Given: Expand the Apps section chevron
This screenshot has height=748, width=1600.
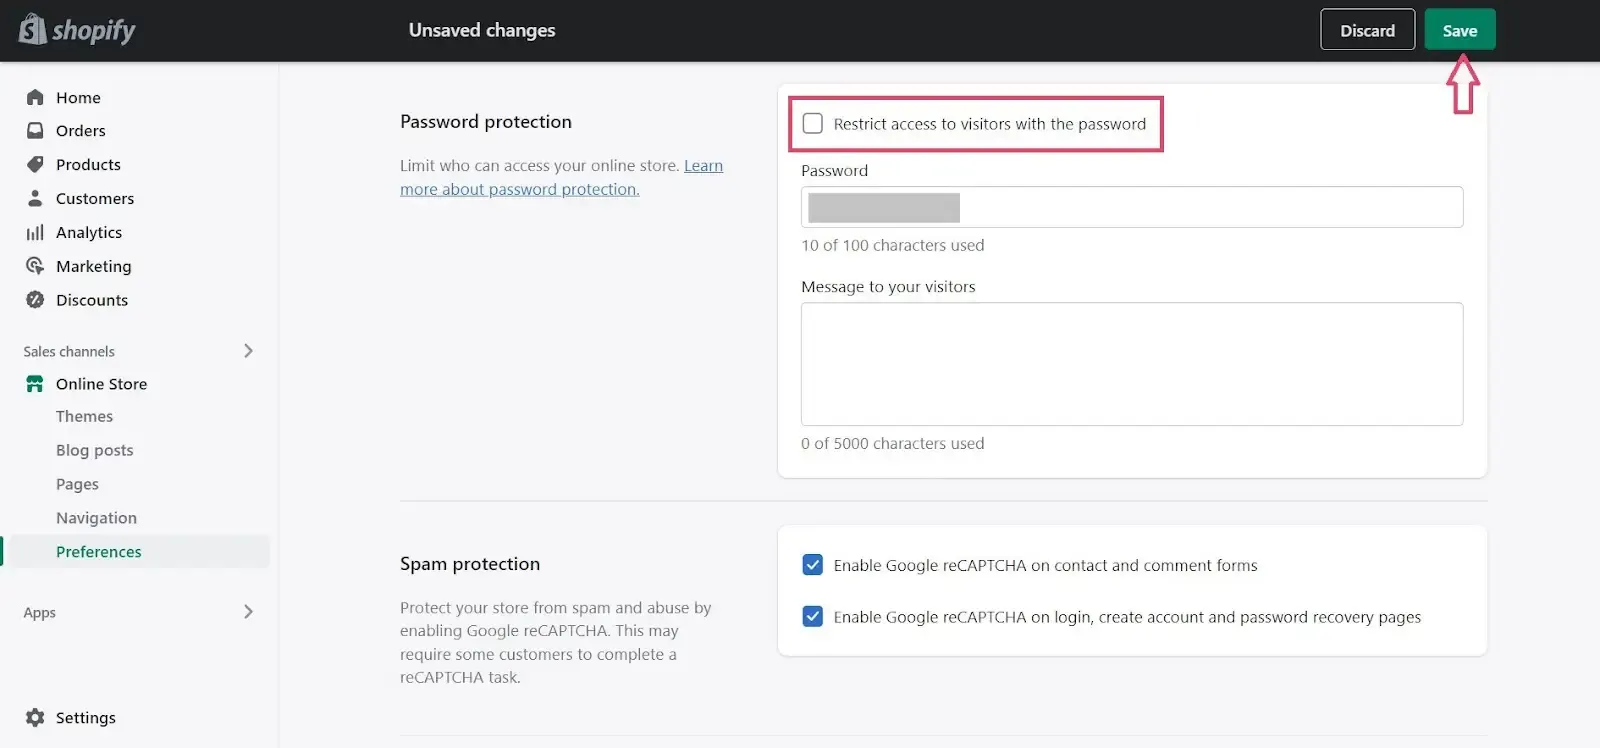Looking at the screenshot, I should [x=248, y=612].
